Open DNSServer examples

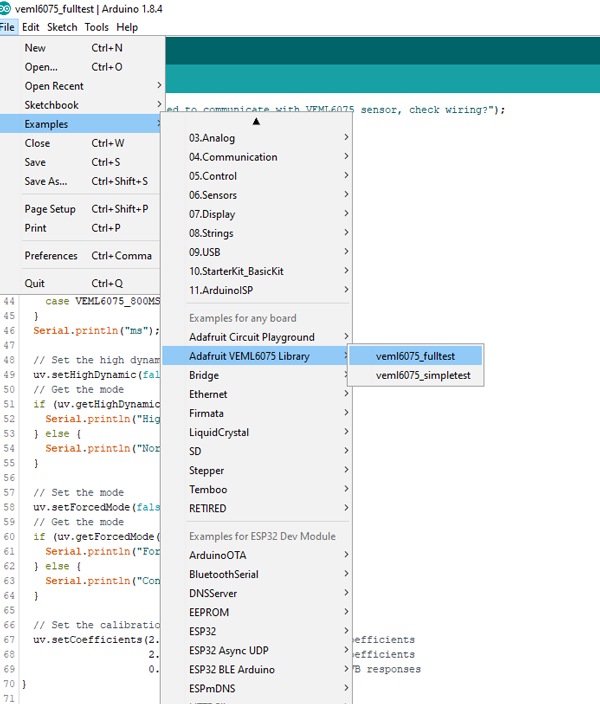coord(256,594)
